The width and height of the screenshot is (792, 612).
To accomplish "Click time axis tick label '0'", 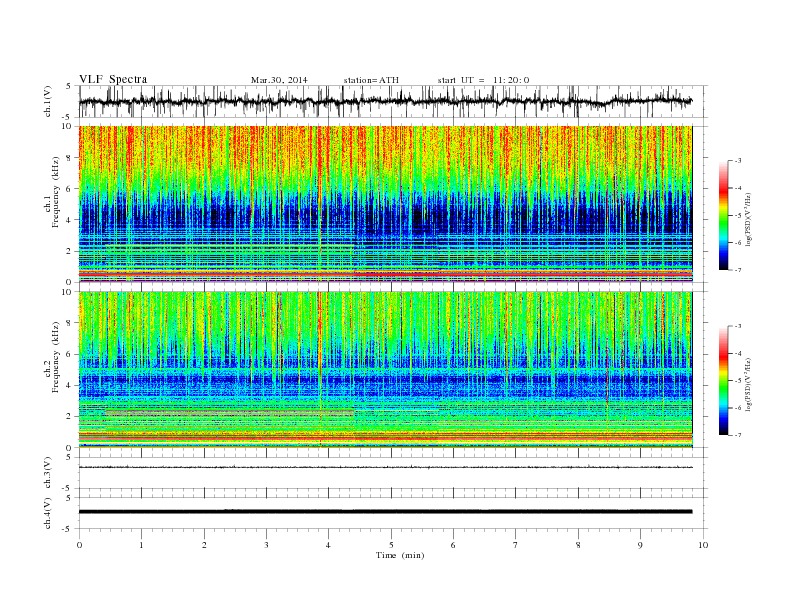I will [79, 545].
